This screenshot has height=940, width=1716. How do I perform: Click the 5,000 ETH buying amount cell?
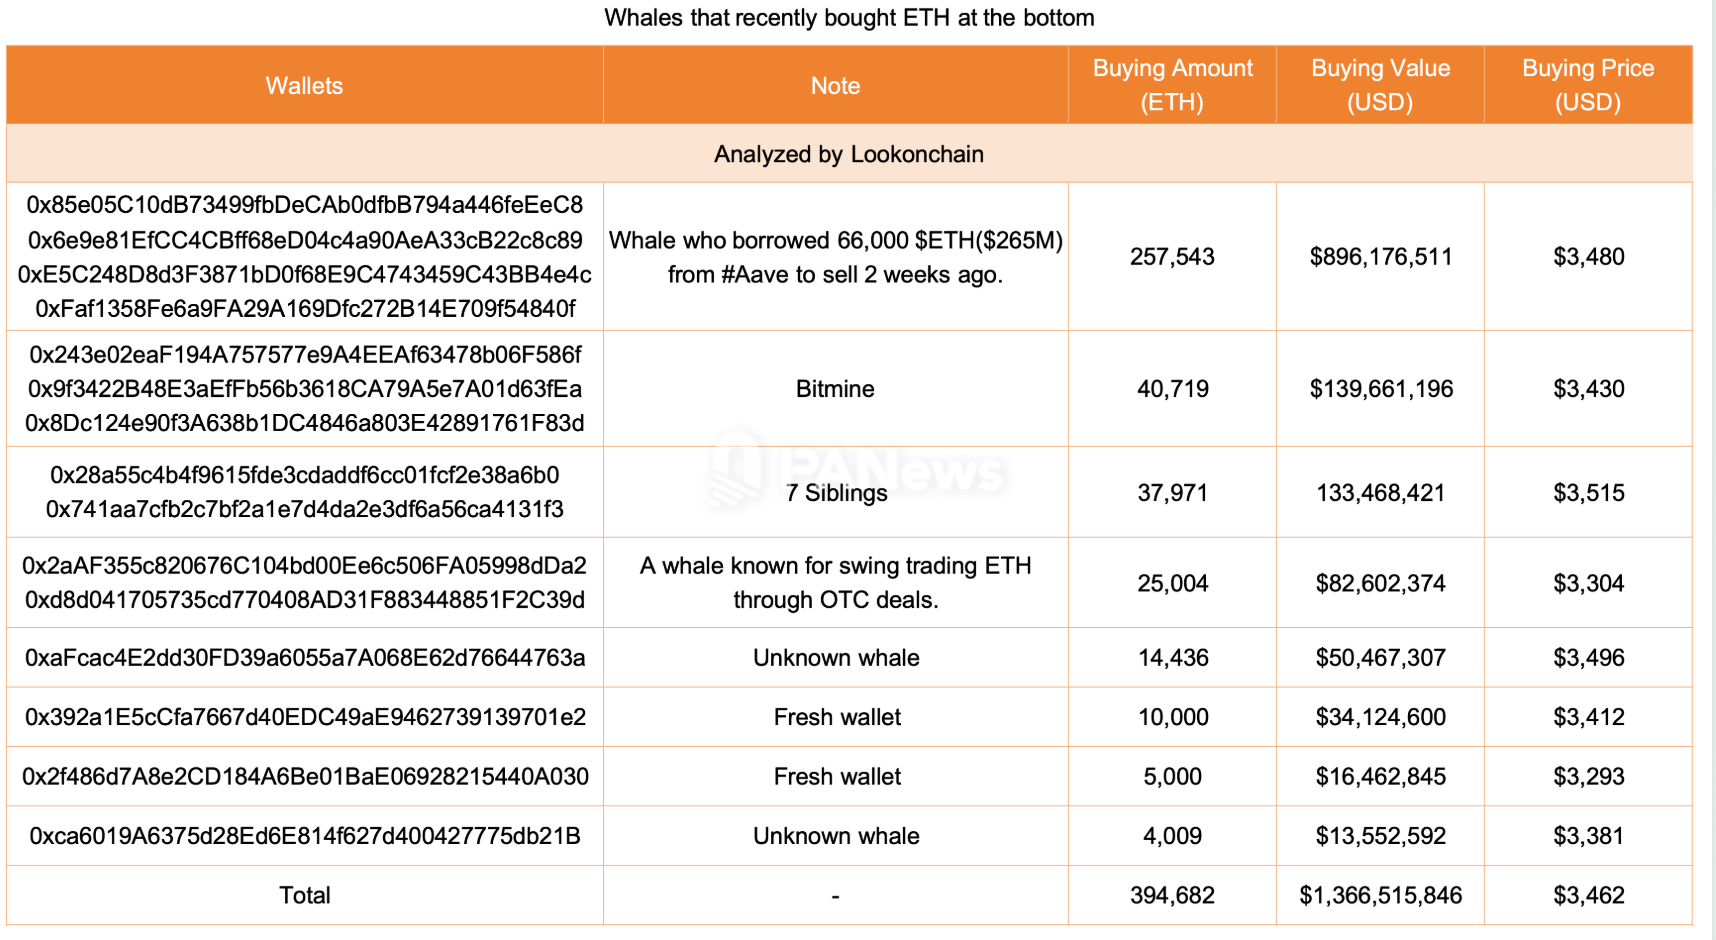[1172, 777]
